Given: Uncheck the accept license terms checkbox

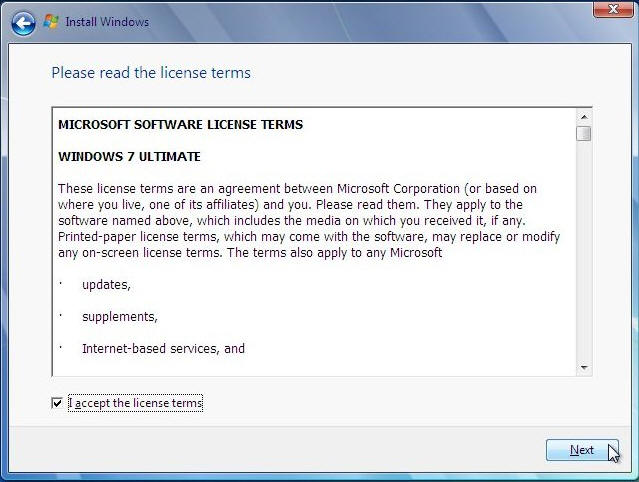Looking at the screenshot, I should (56, 403).
